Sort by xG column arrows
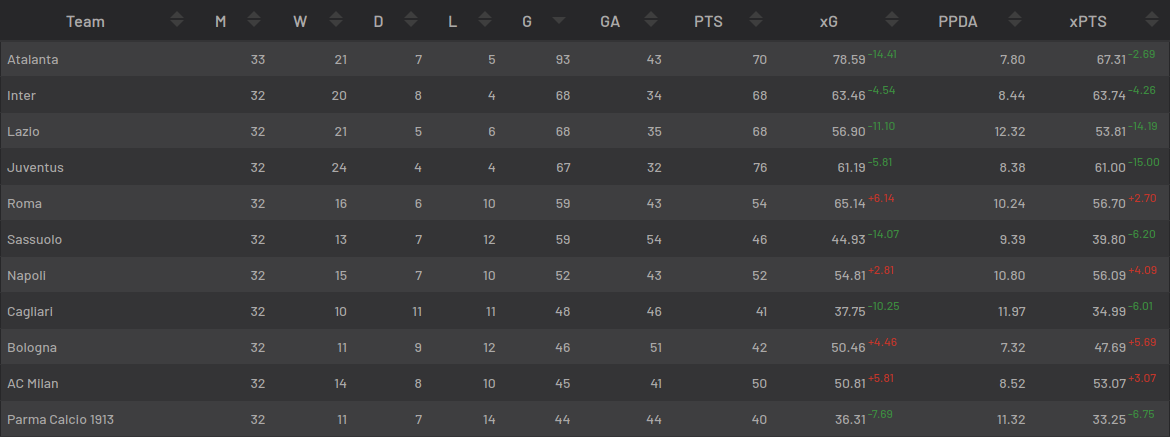 coord(891,20)
